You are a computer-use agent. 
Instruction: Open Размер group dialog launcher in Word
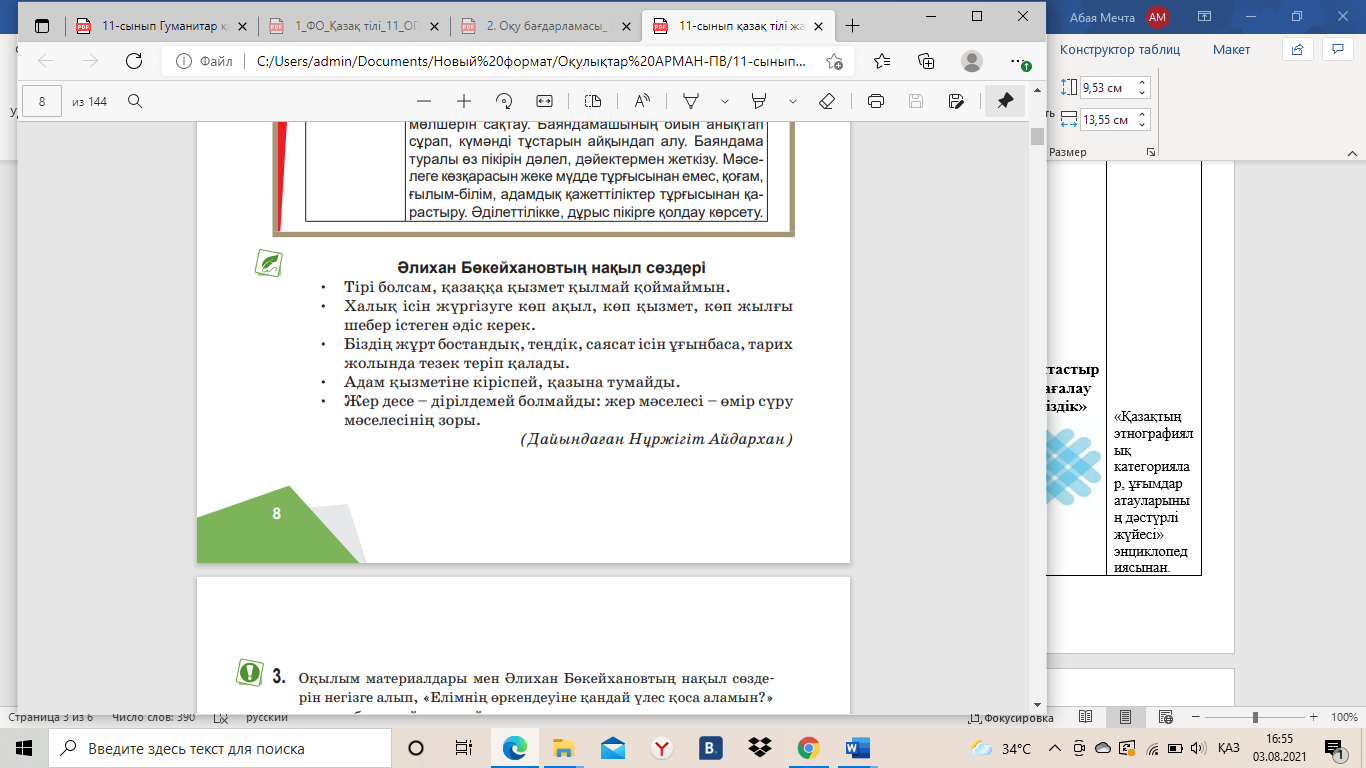(x=1151, y=152)
